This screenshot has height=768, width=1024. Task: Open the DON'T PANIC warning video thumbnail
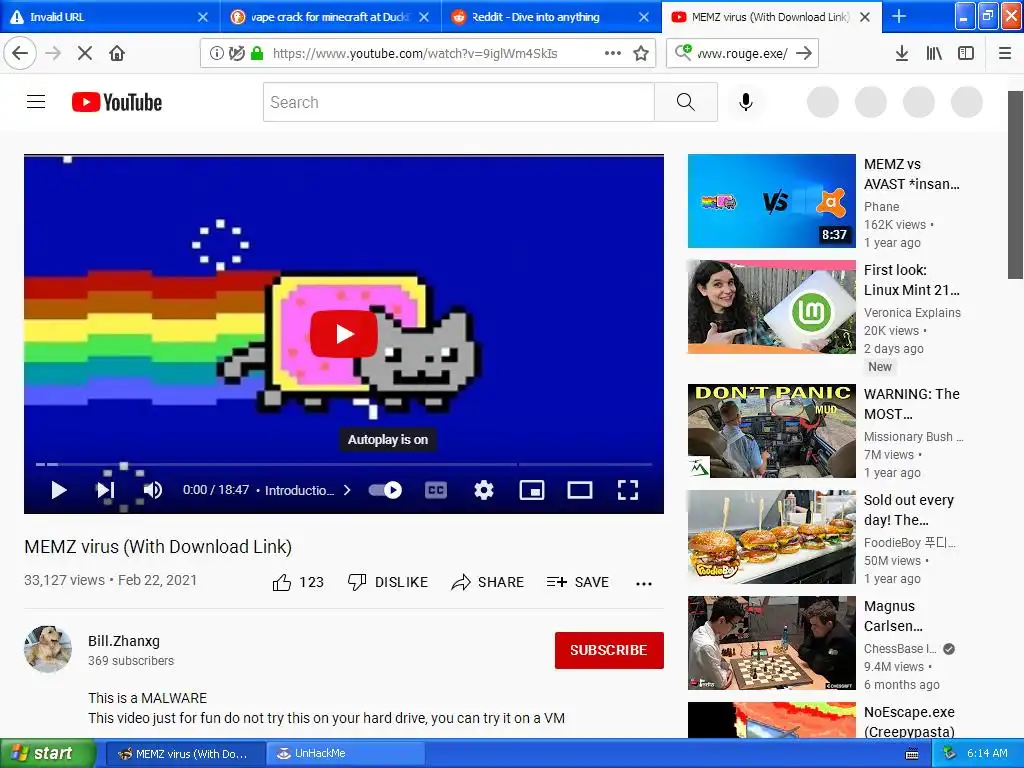(771, 430)
